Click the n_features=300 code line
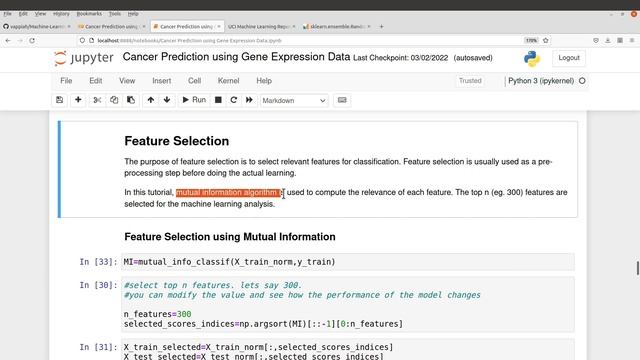The image size is (640, 360). [x=158, y=314]
